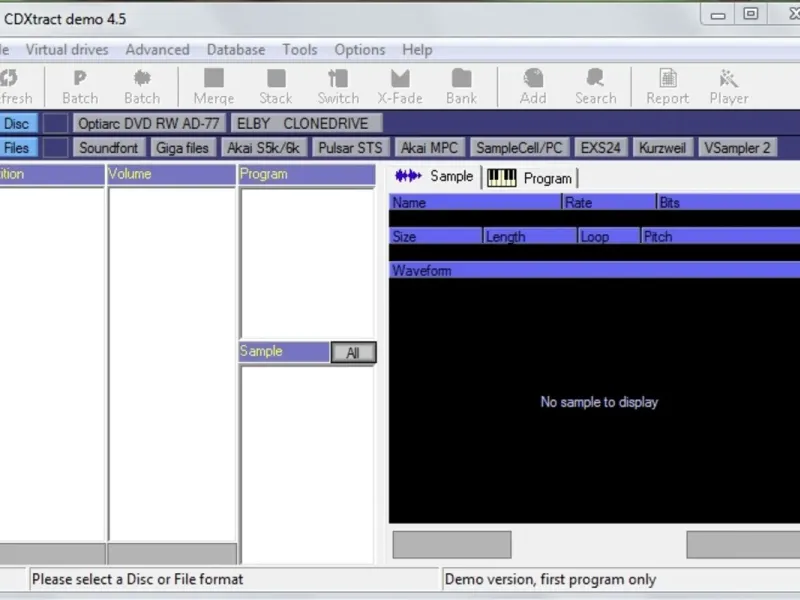Click the Bits column header
Viewport: 800px width, 600px height.
(x=729, y=203)
